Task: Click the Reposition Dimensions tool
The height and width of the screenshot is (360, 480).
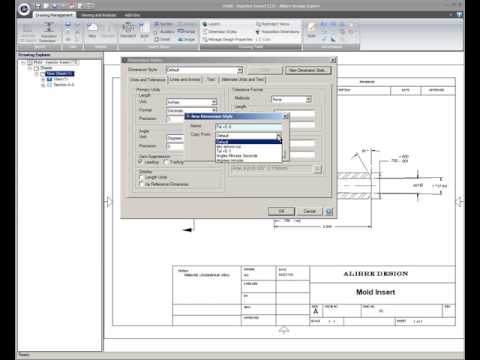Action: 277,32
